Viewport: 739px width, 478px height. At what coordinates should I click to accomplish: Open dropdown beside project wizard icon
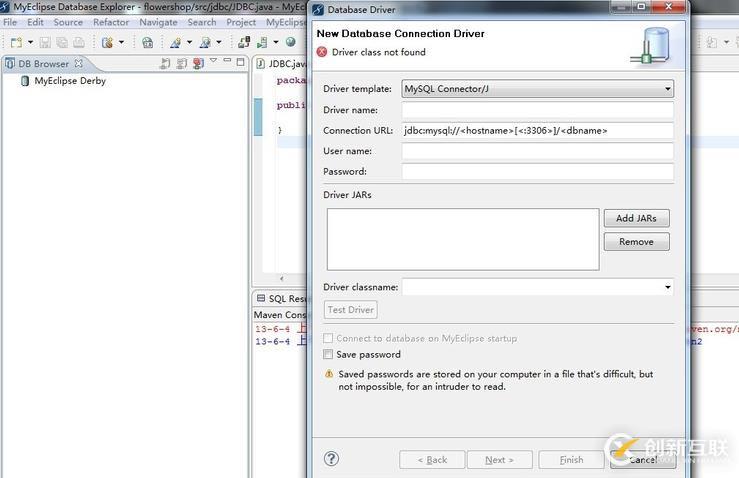(x=121, y=42)
